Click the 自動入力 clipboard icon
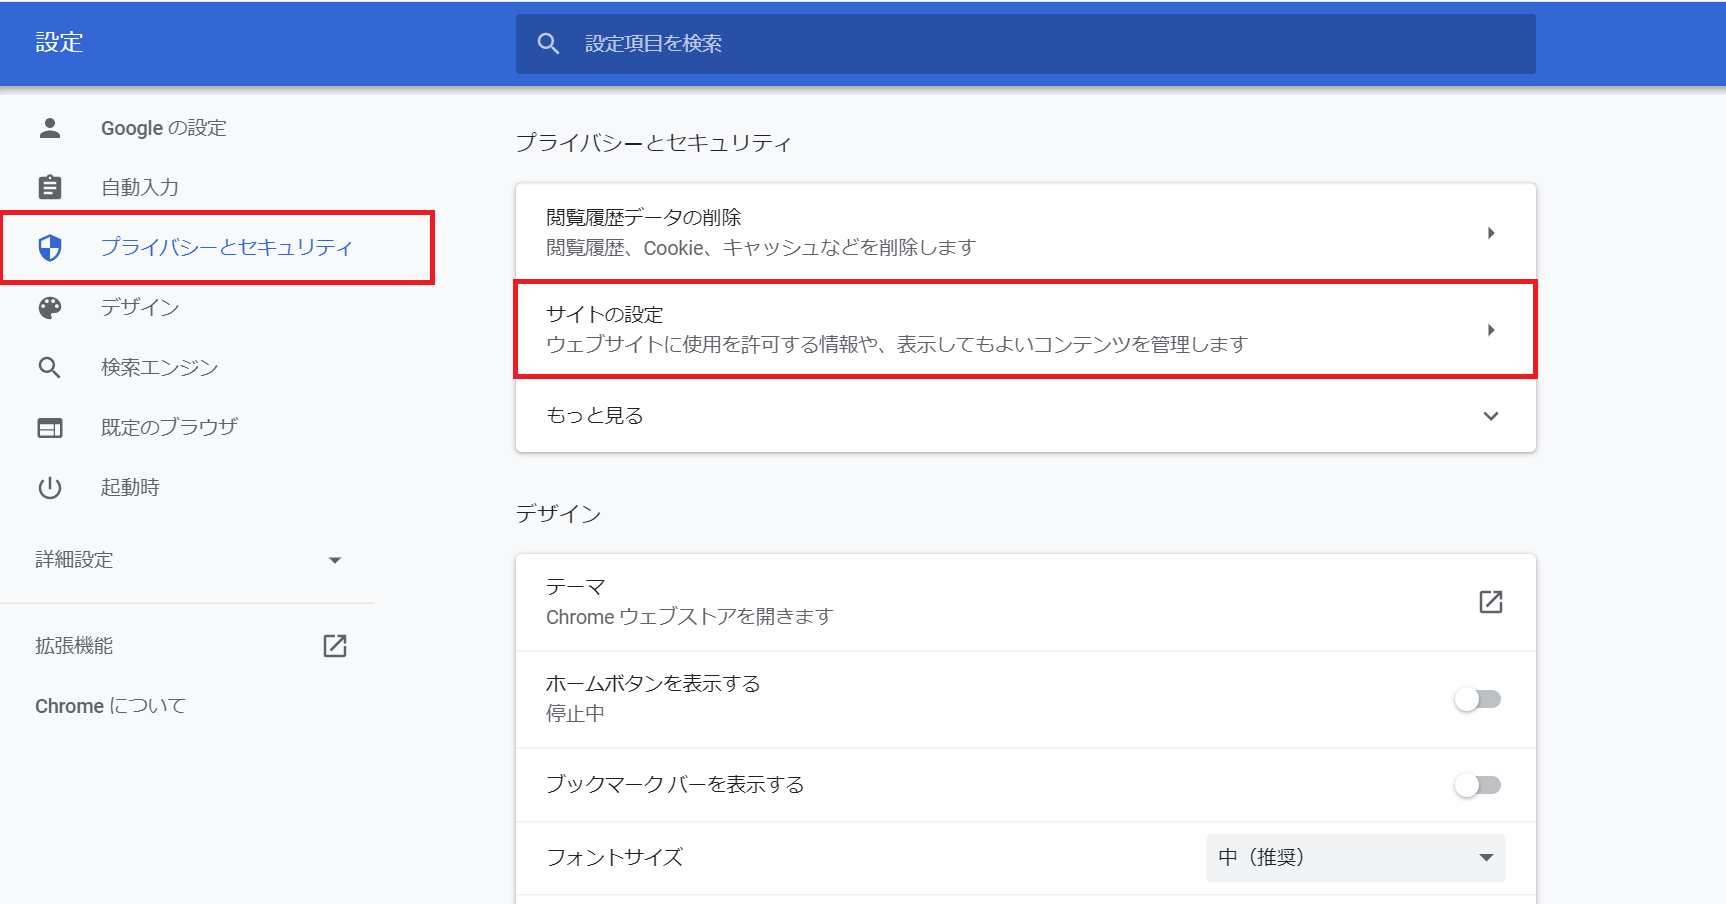Image resolution: width=1726 pixels, height=904 pixels. (49, 187)
